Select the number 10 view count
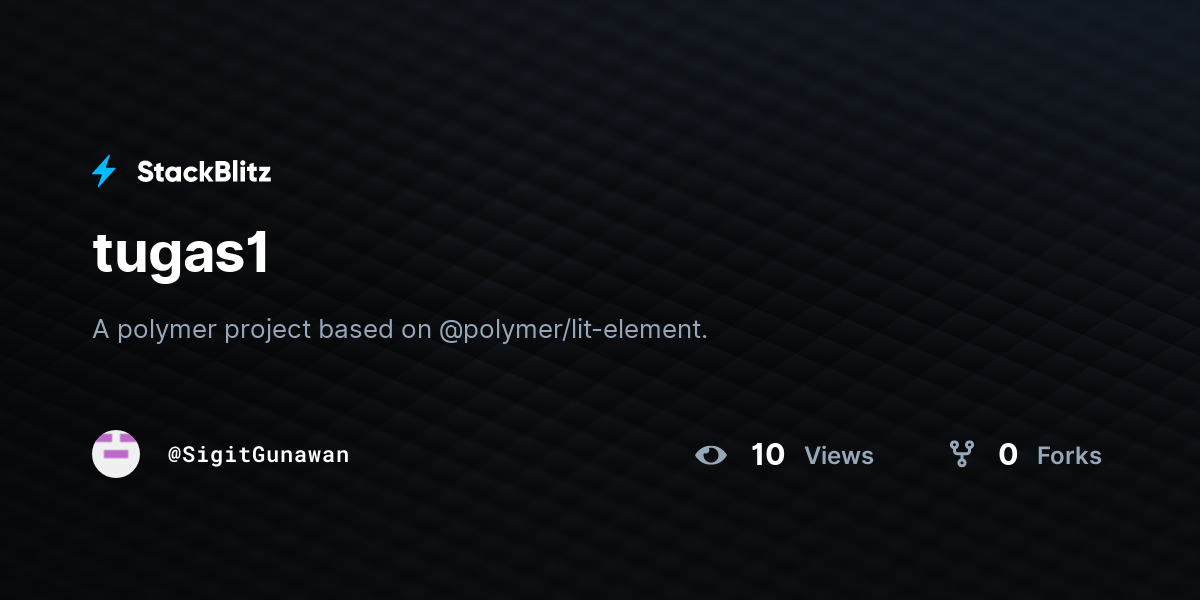This screenshot has height=600, width=1200. point(768,455)
